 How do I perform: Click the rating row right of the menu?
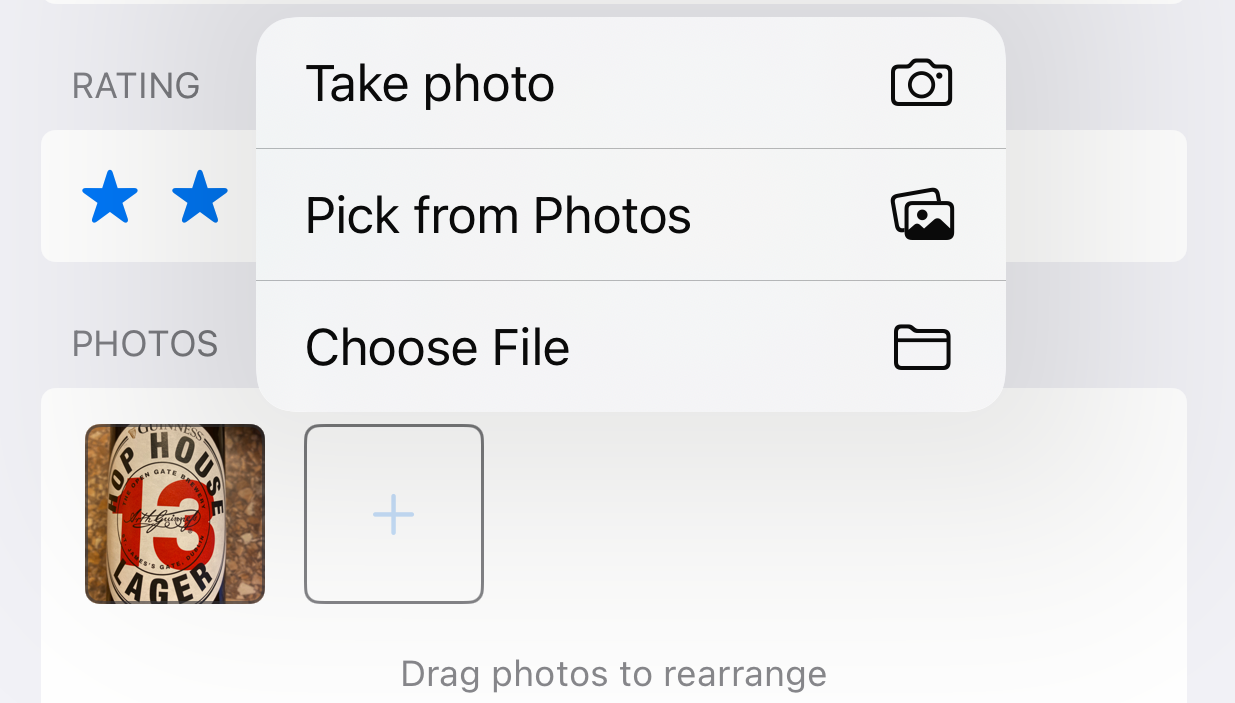tap(1095, 196)
